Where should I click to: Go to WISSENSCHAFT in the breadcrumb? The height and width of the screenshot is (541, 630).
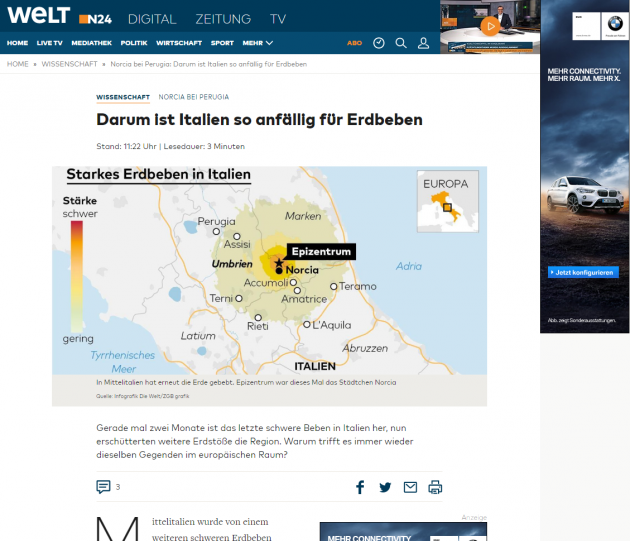coord(69,64)
